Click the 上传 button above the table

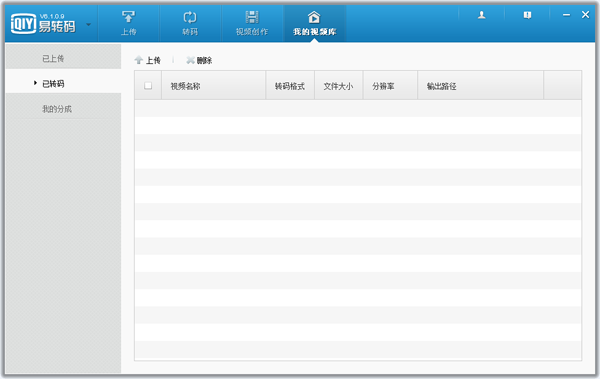148,60
